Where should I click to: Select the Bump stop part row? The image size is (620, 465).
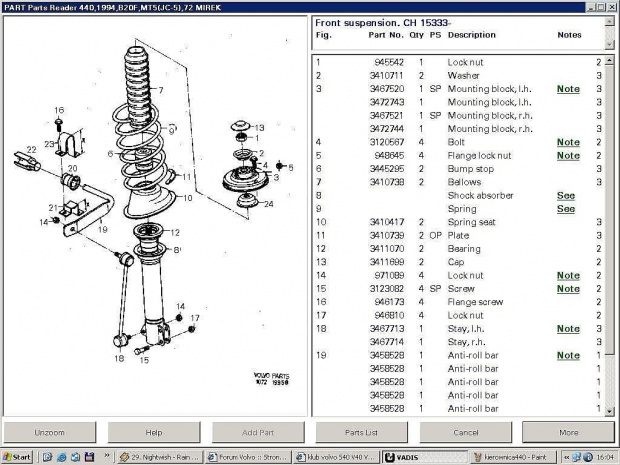(469, 169)
